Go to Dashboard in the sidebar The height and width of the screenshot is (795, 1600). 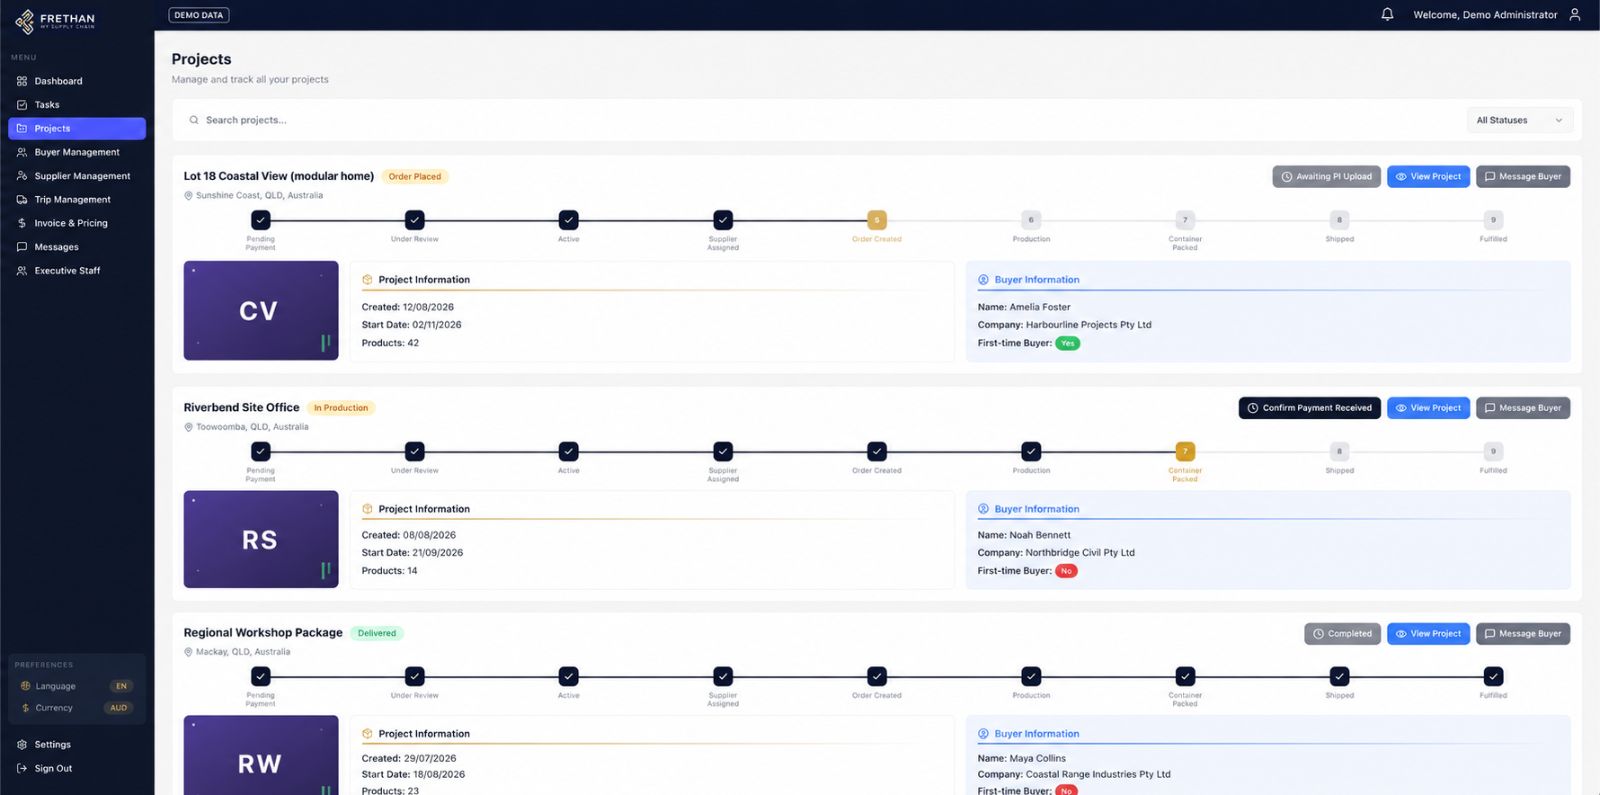[77, 81]
